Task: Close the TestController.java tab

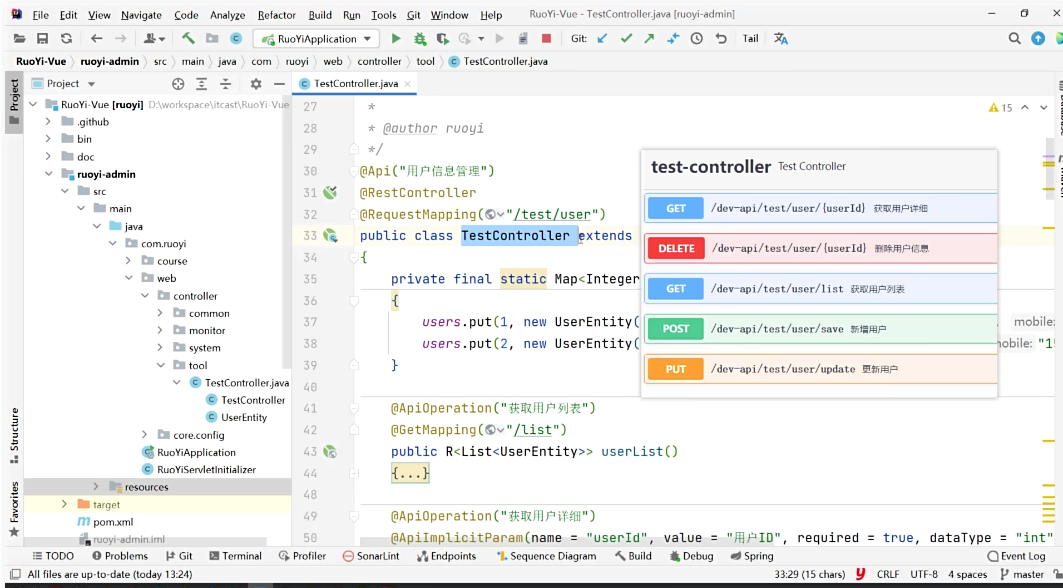Action: pos(407,83)
